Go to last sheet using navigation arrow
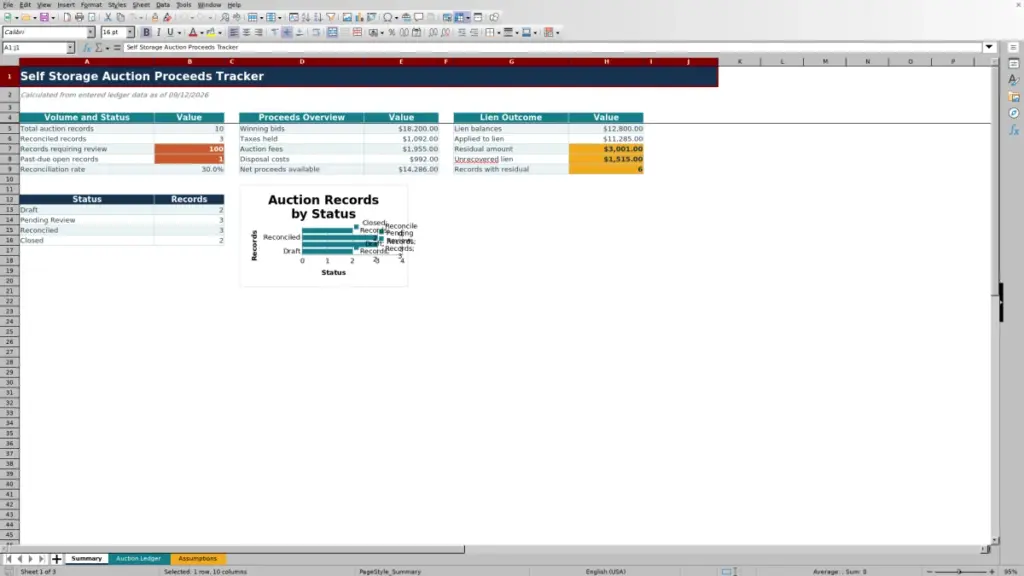Screen dimensions: 1024x576 click(x=41, y=559)
